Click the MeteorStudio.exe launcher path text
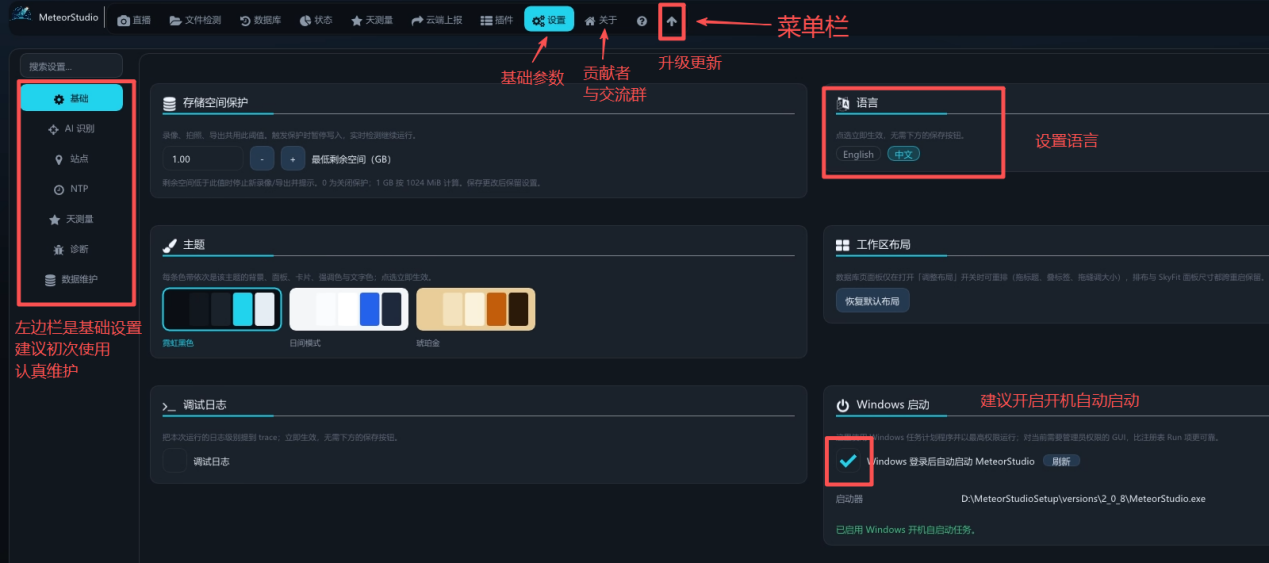This screenshot has height=563, width=1269. [1083, 498]
